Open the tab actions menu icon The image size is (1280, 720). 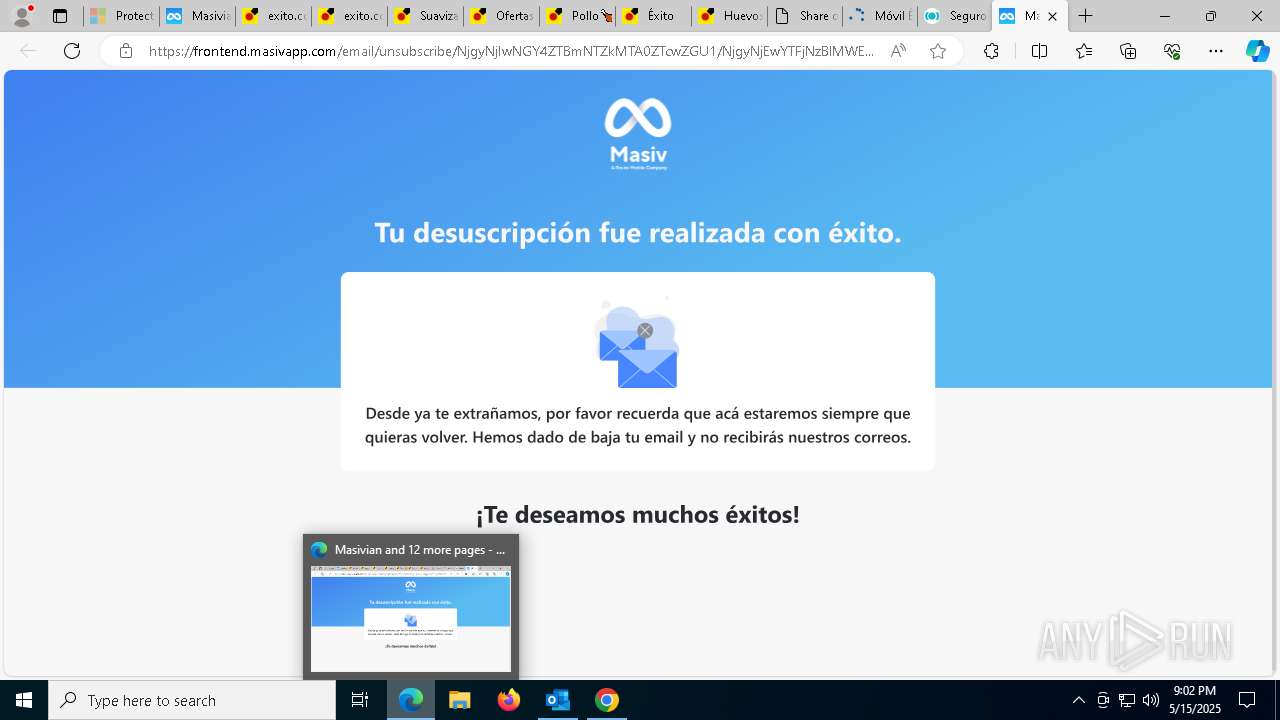60,16
